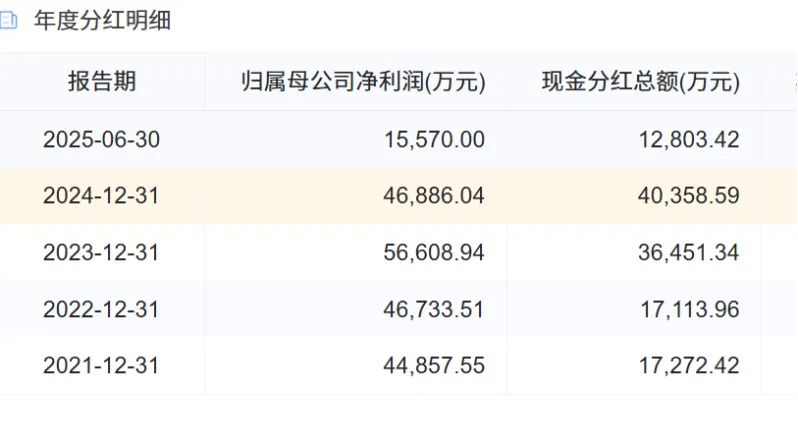Select the highlighted dividend value 40,358.59
798x447 pixels.
690,196
